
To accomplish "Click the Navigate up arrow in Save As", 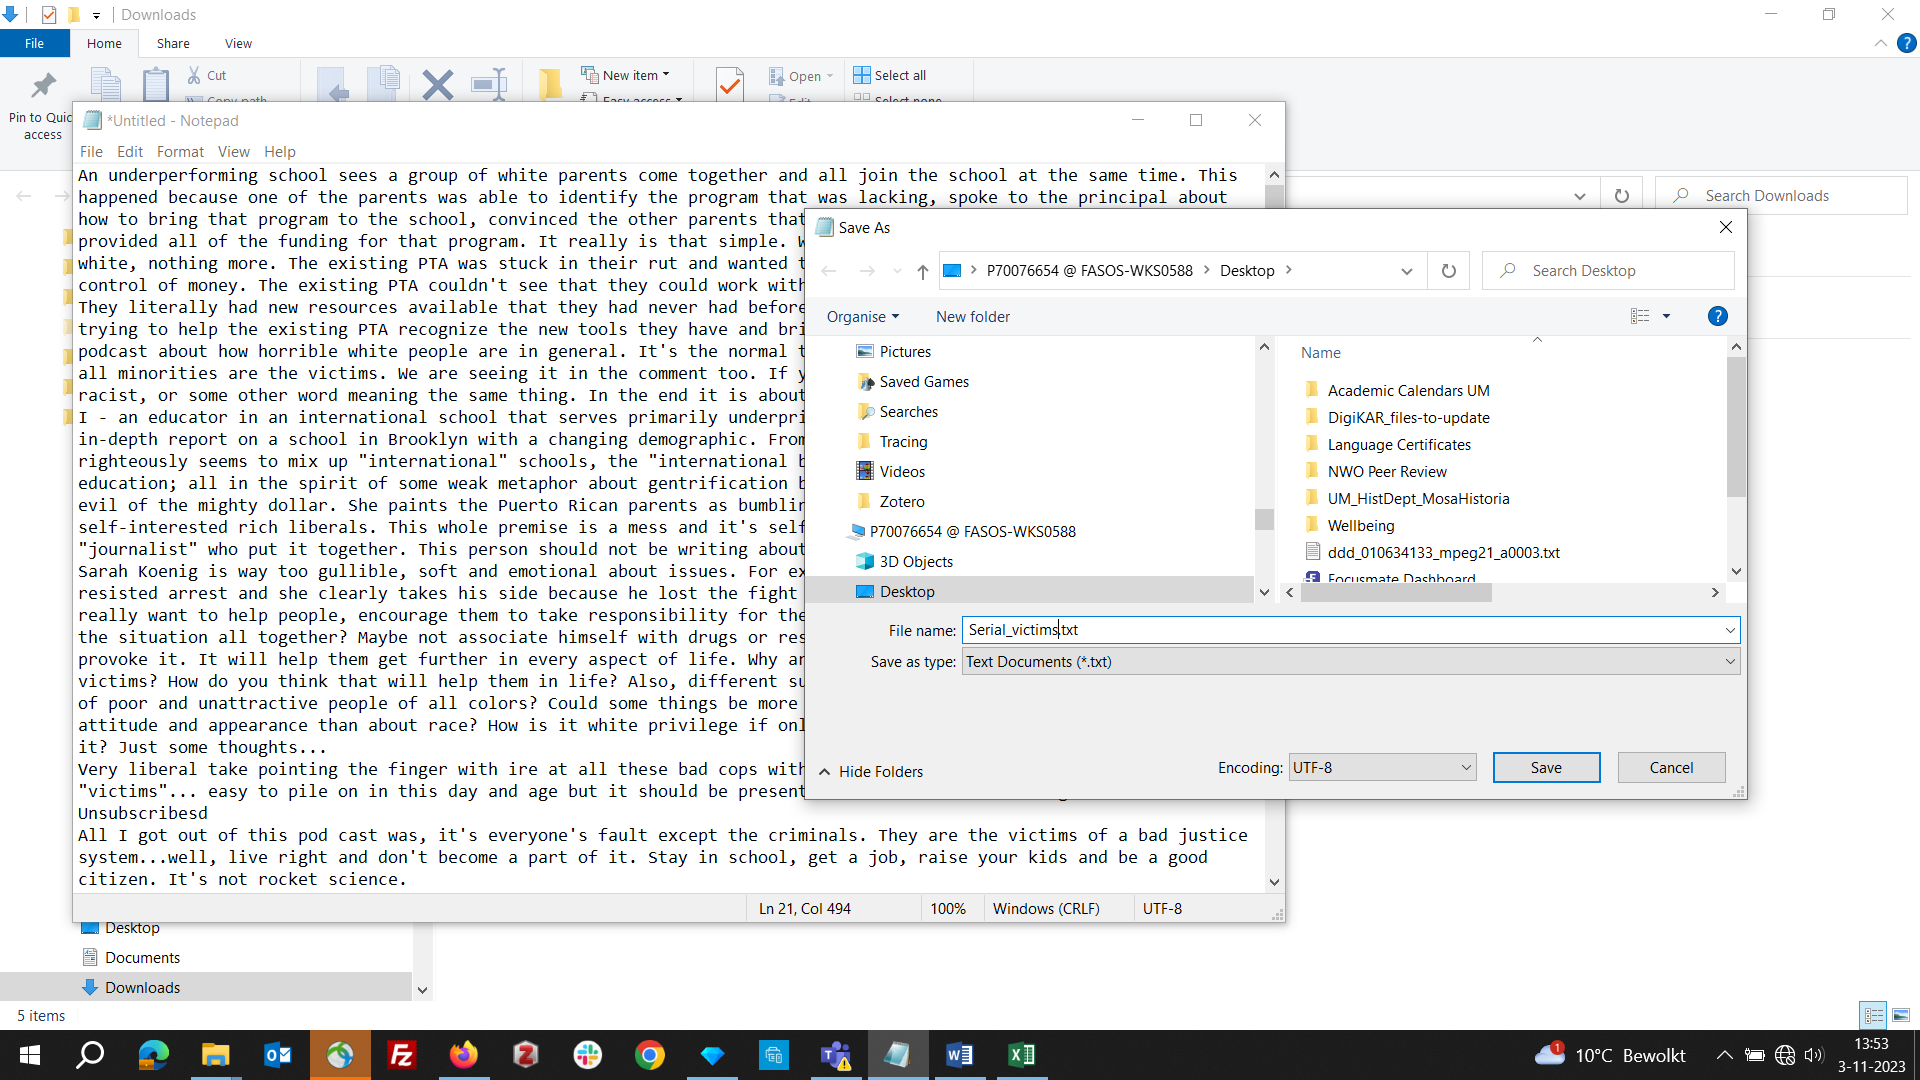I will pyautogui.click(x=923, y=270).
